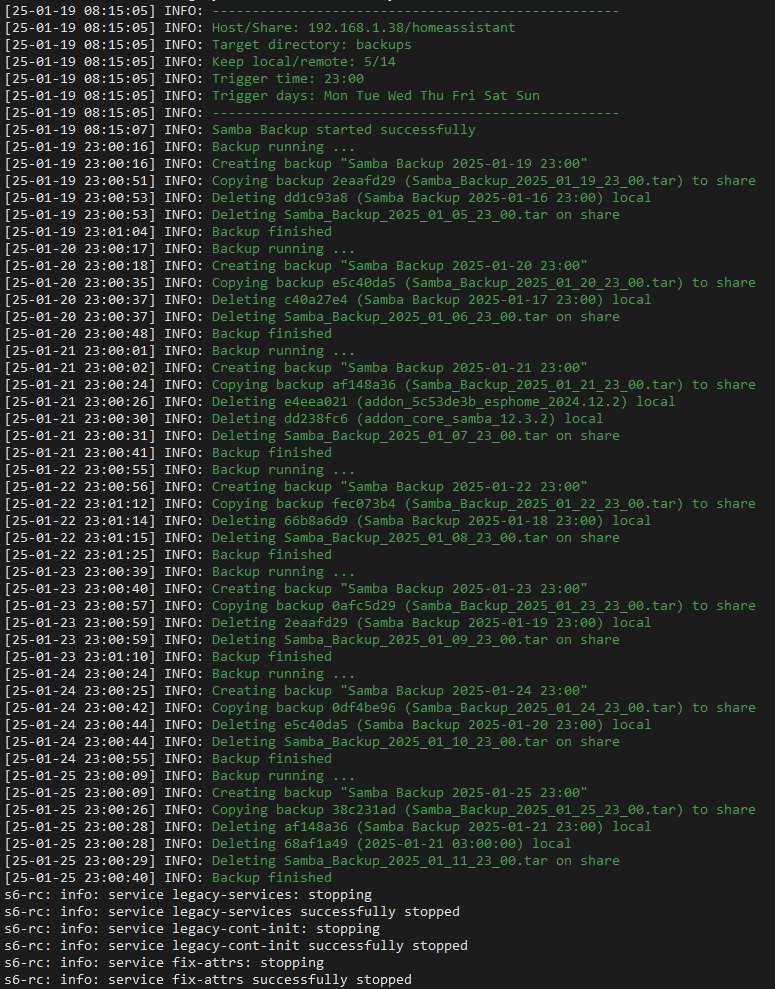
Task: Click the Creating backup 2025-01-19 line
Action: click(399, 164)
